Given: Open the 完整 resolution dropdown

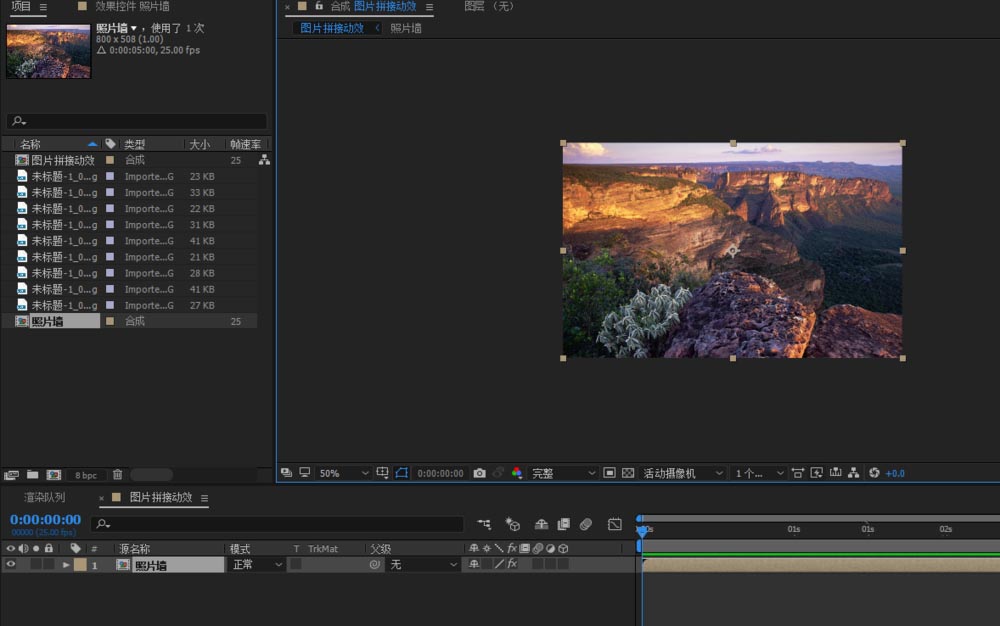Looking at the screenshot, I should pos(563,473).
